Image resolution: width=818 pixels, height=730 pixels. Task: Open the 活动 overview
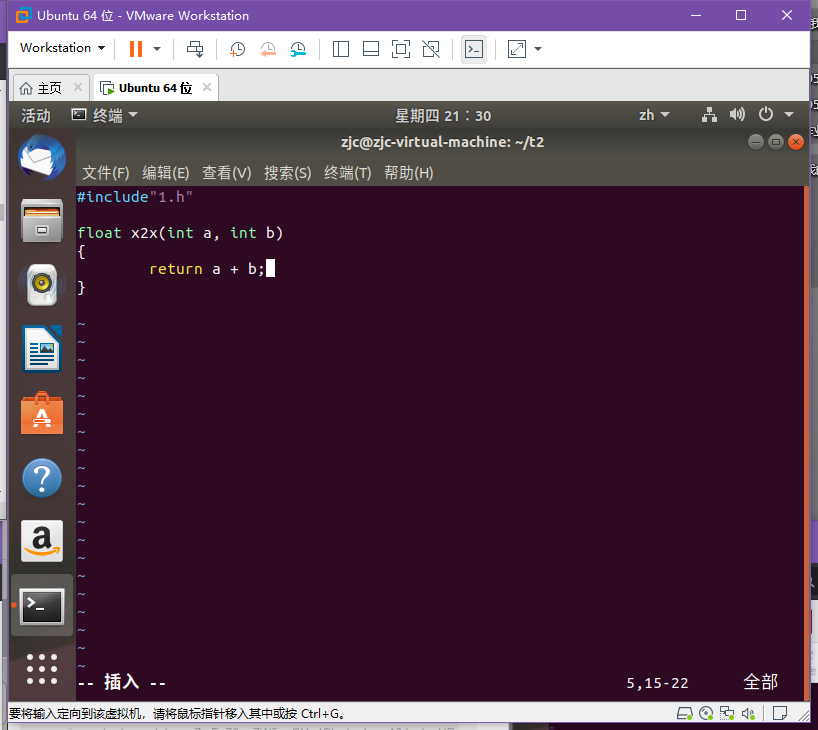[x=35, y=115]
